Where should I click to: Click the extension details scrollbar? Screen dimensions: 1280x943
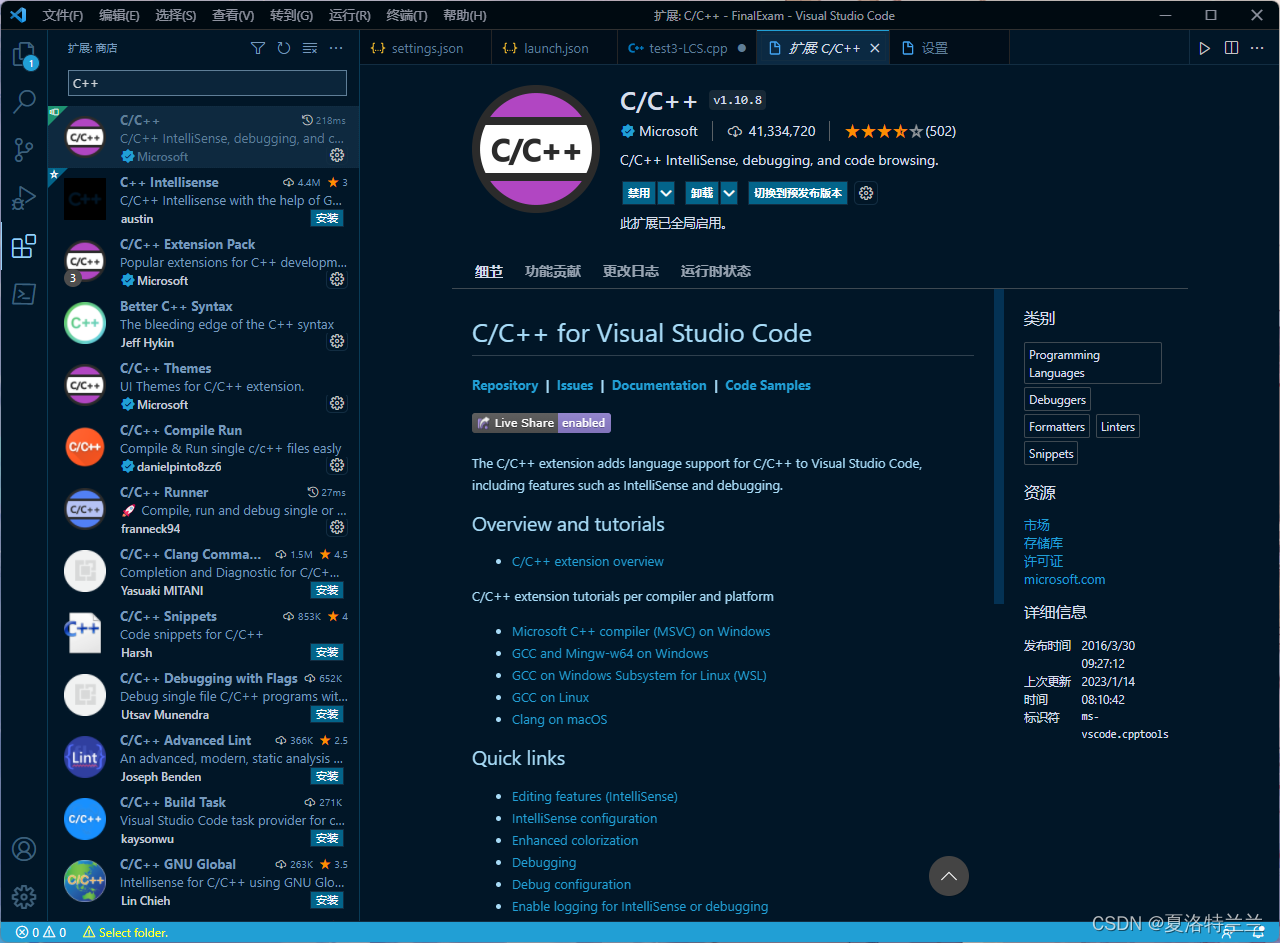pos(998,447)
